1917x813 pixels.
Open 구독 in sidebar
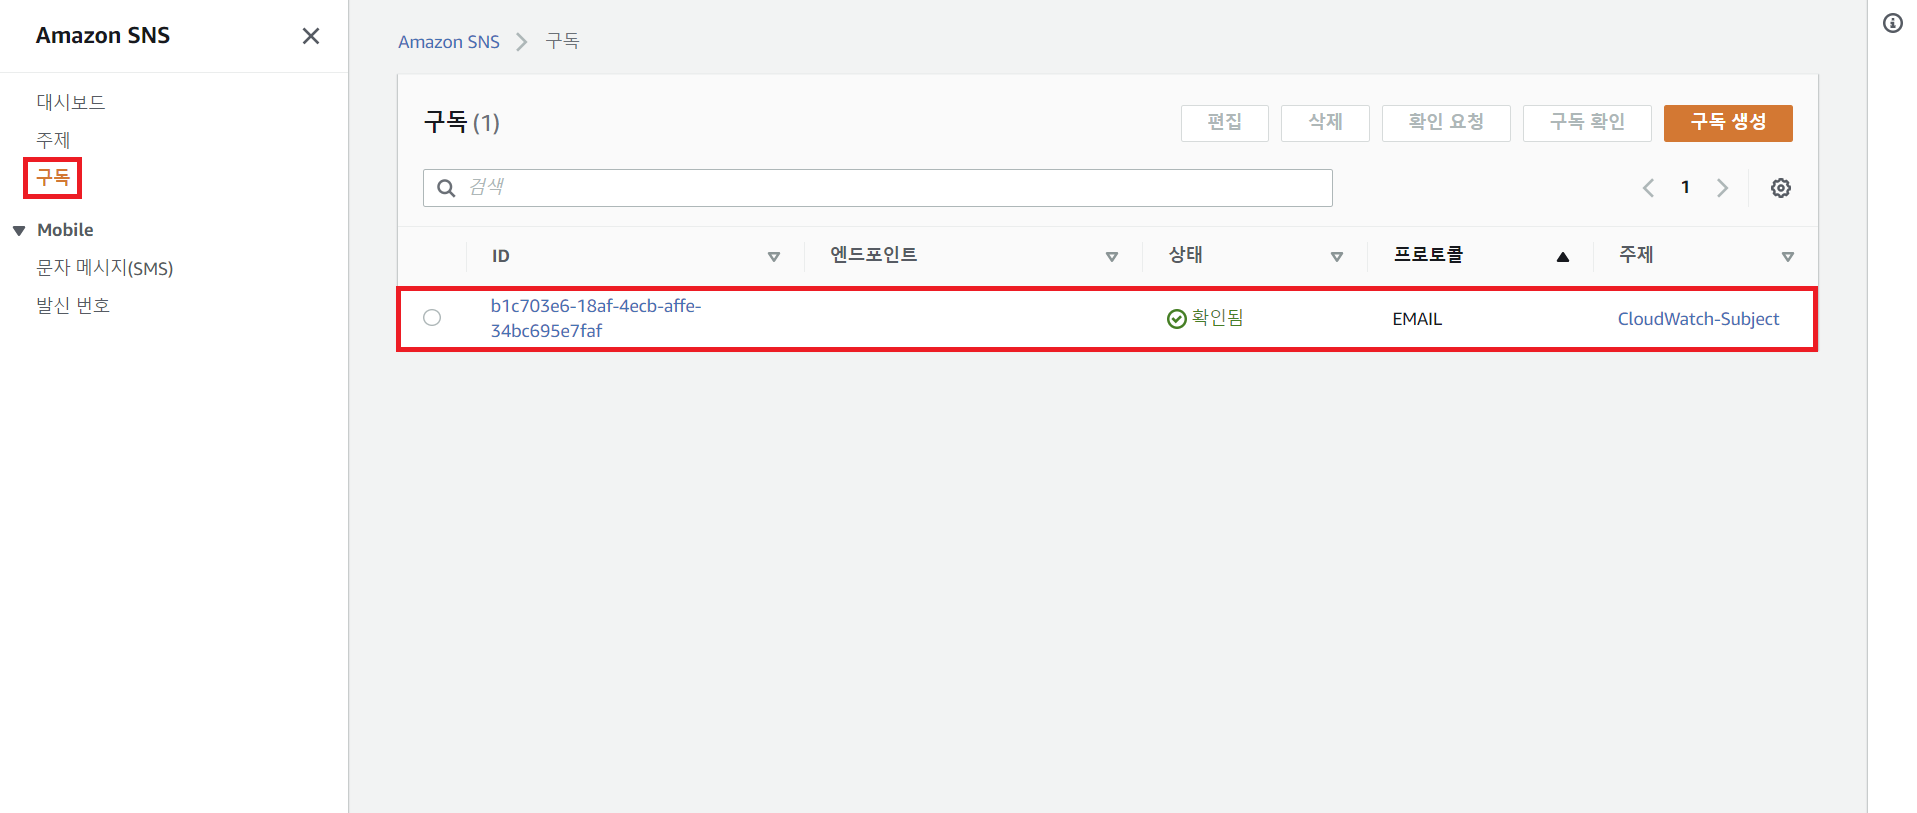click(x=53, y=178)
